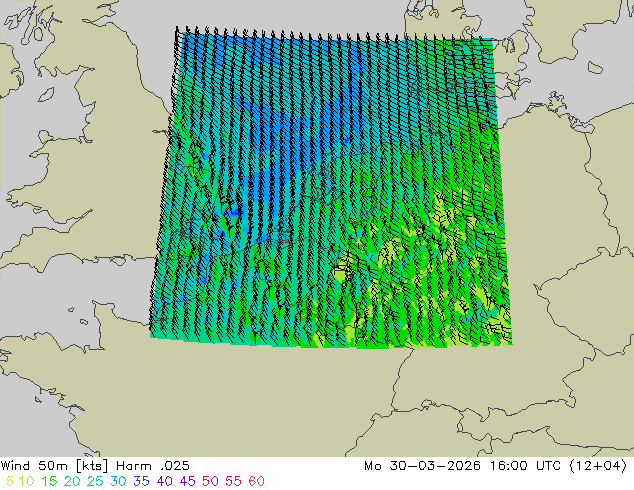Click the blue '35' legend value

(x=141, y=481)
